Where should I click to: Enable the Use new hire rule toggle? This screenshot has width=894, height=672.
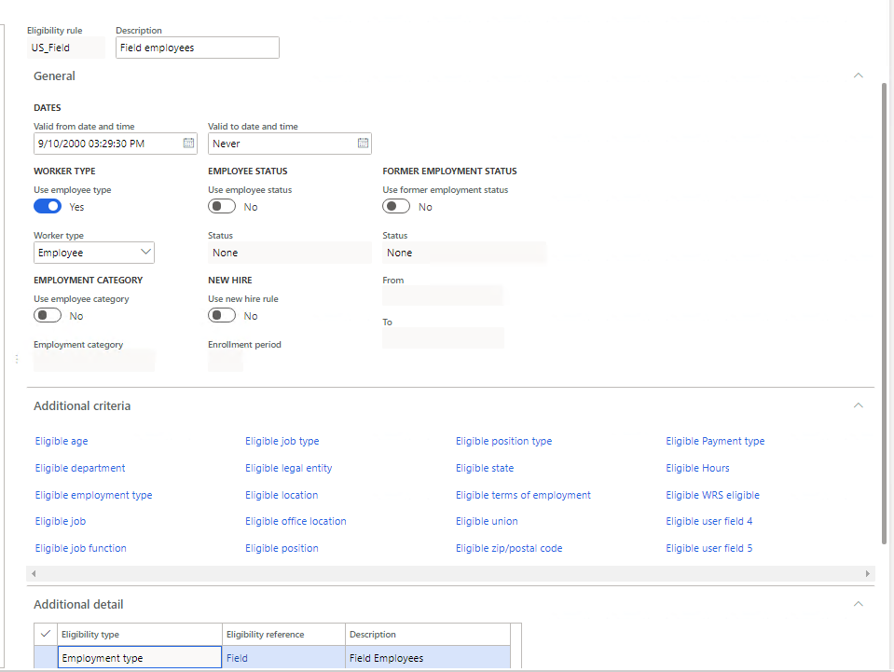(x=221, y=315)
